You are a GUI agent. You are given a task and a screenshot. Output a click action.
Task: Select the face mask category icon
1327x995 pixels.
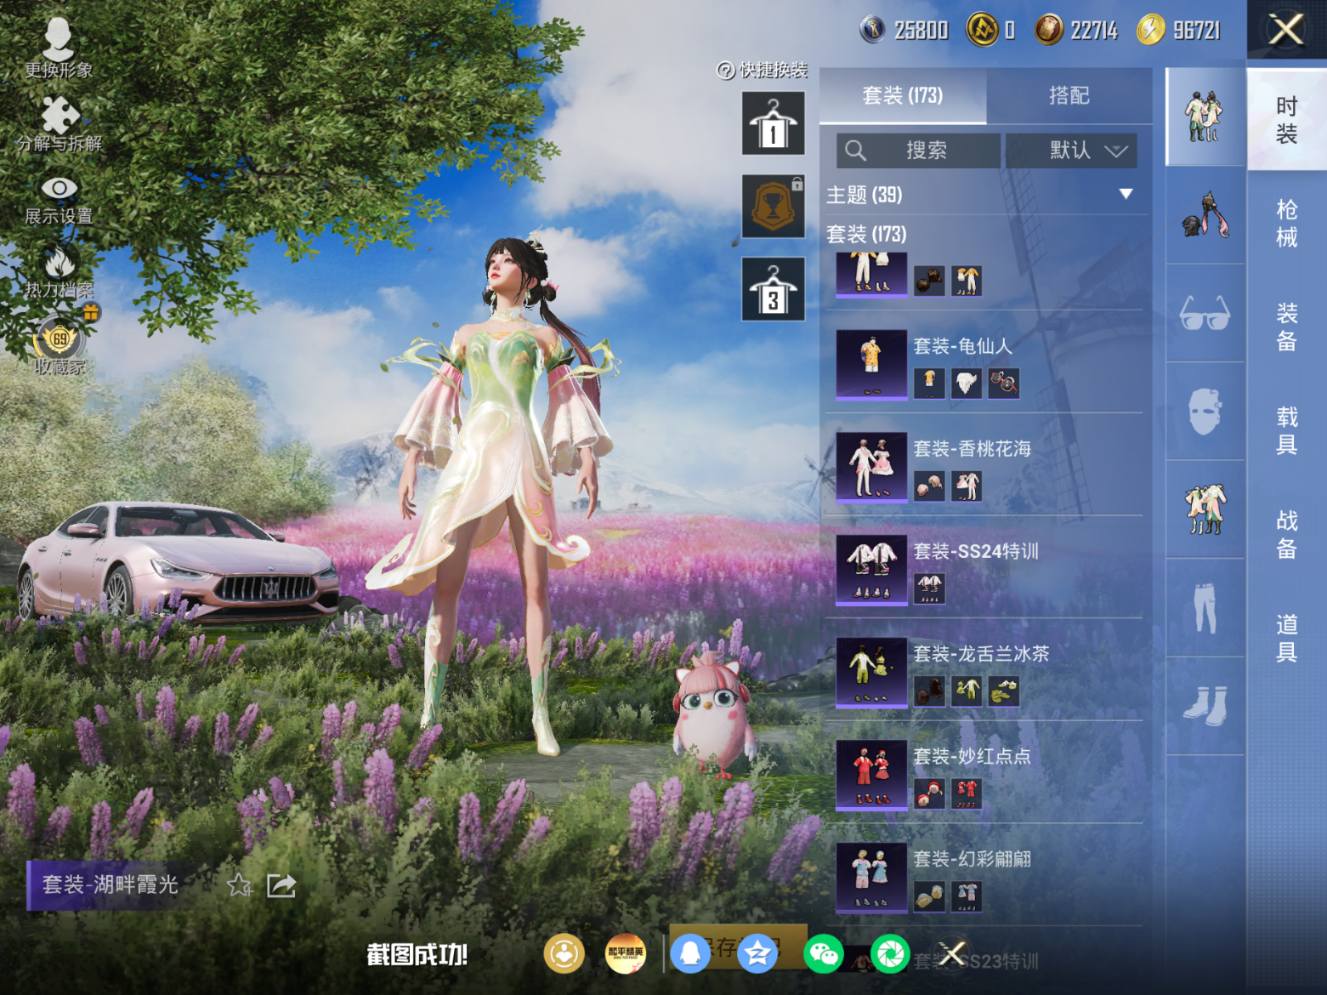[1205, 411]
